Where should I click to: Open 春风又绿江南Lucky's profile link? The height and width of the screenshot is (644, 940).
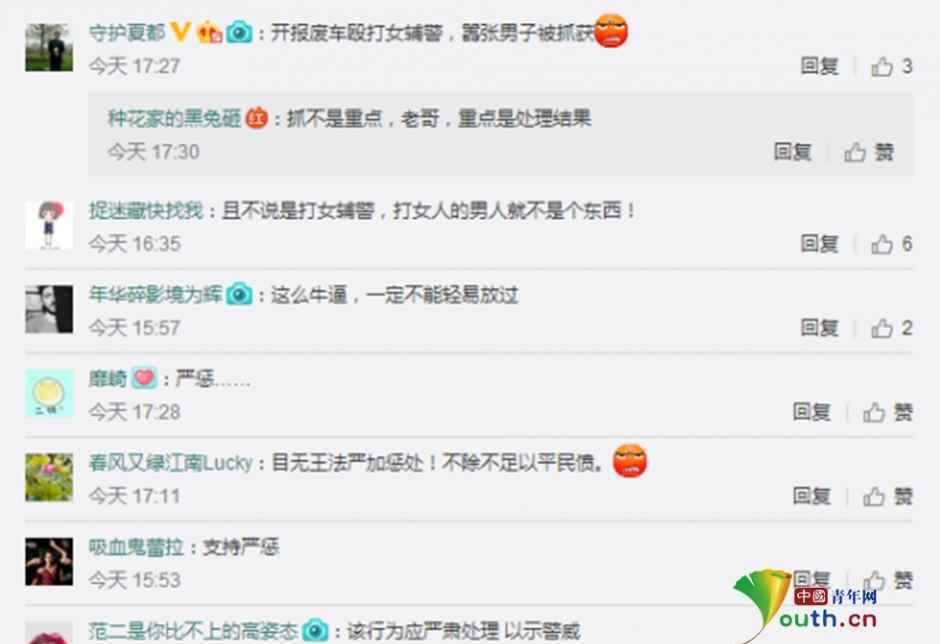[x=171, y=463]
